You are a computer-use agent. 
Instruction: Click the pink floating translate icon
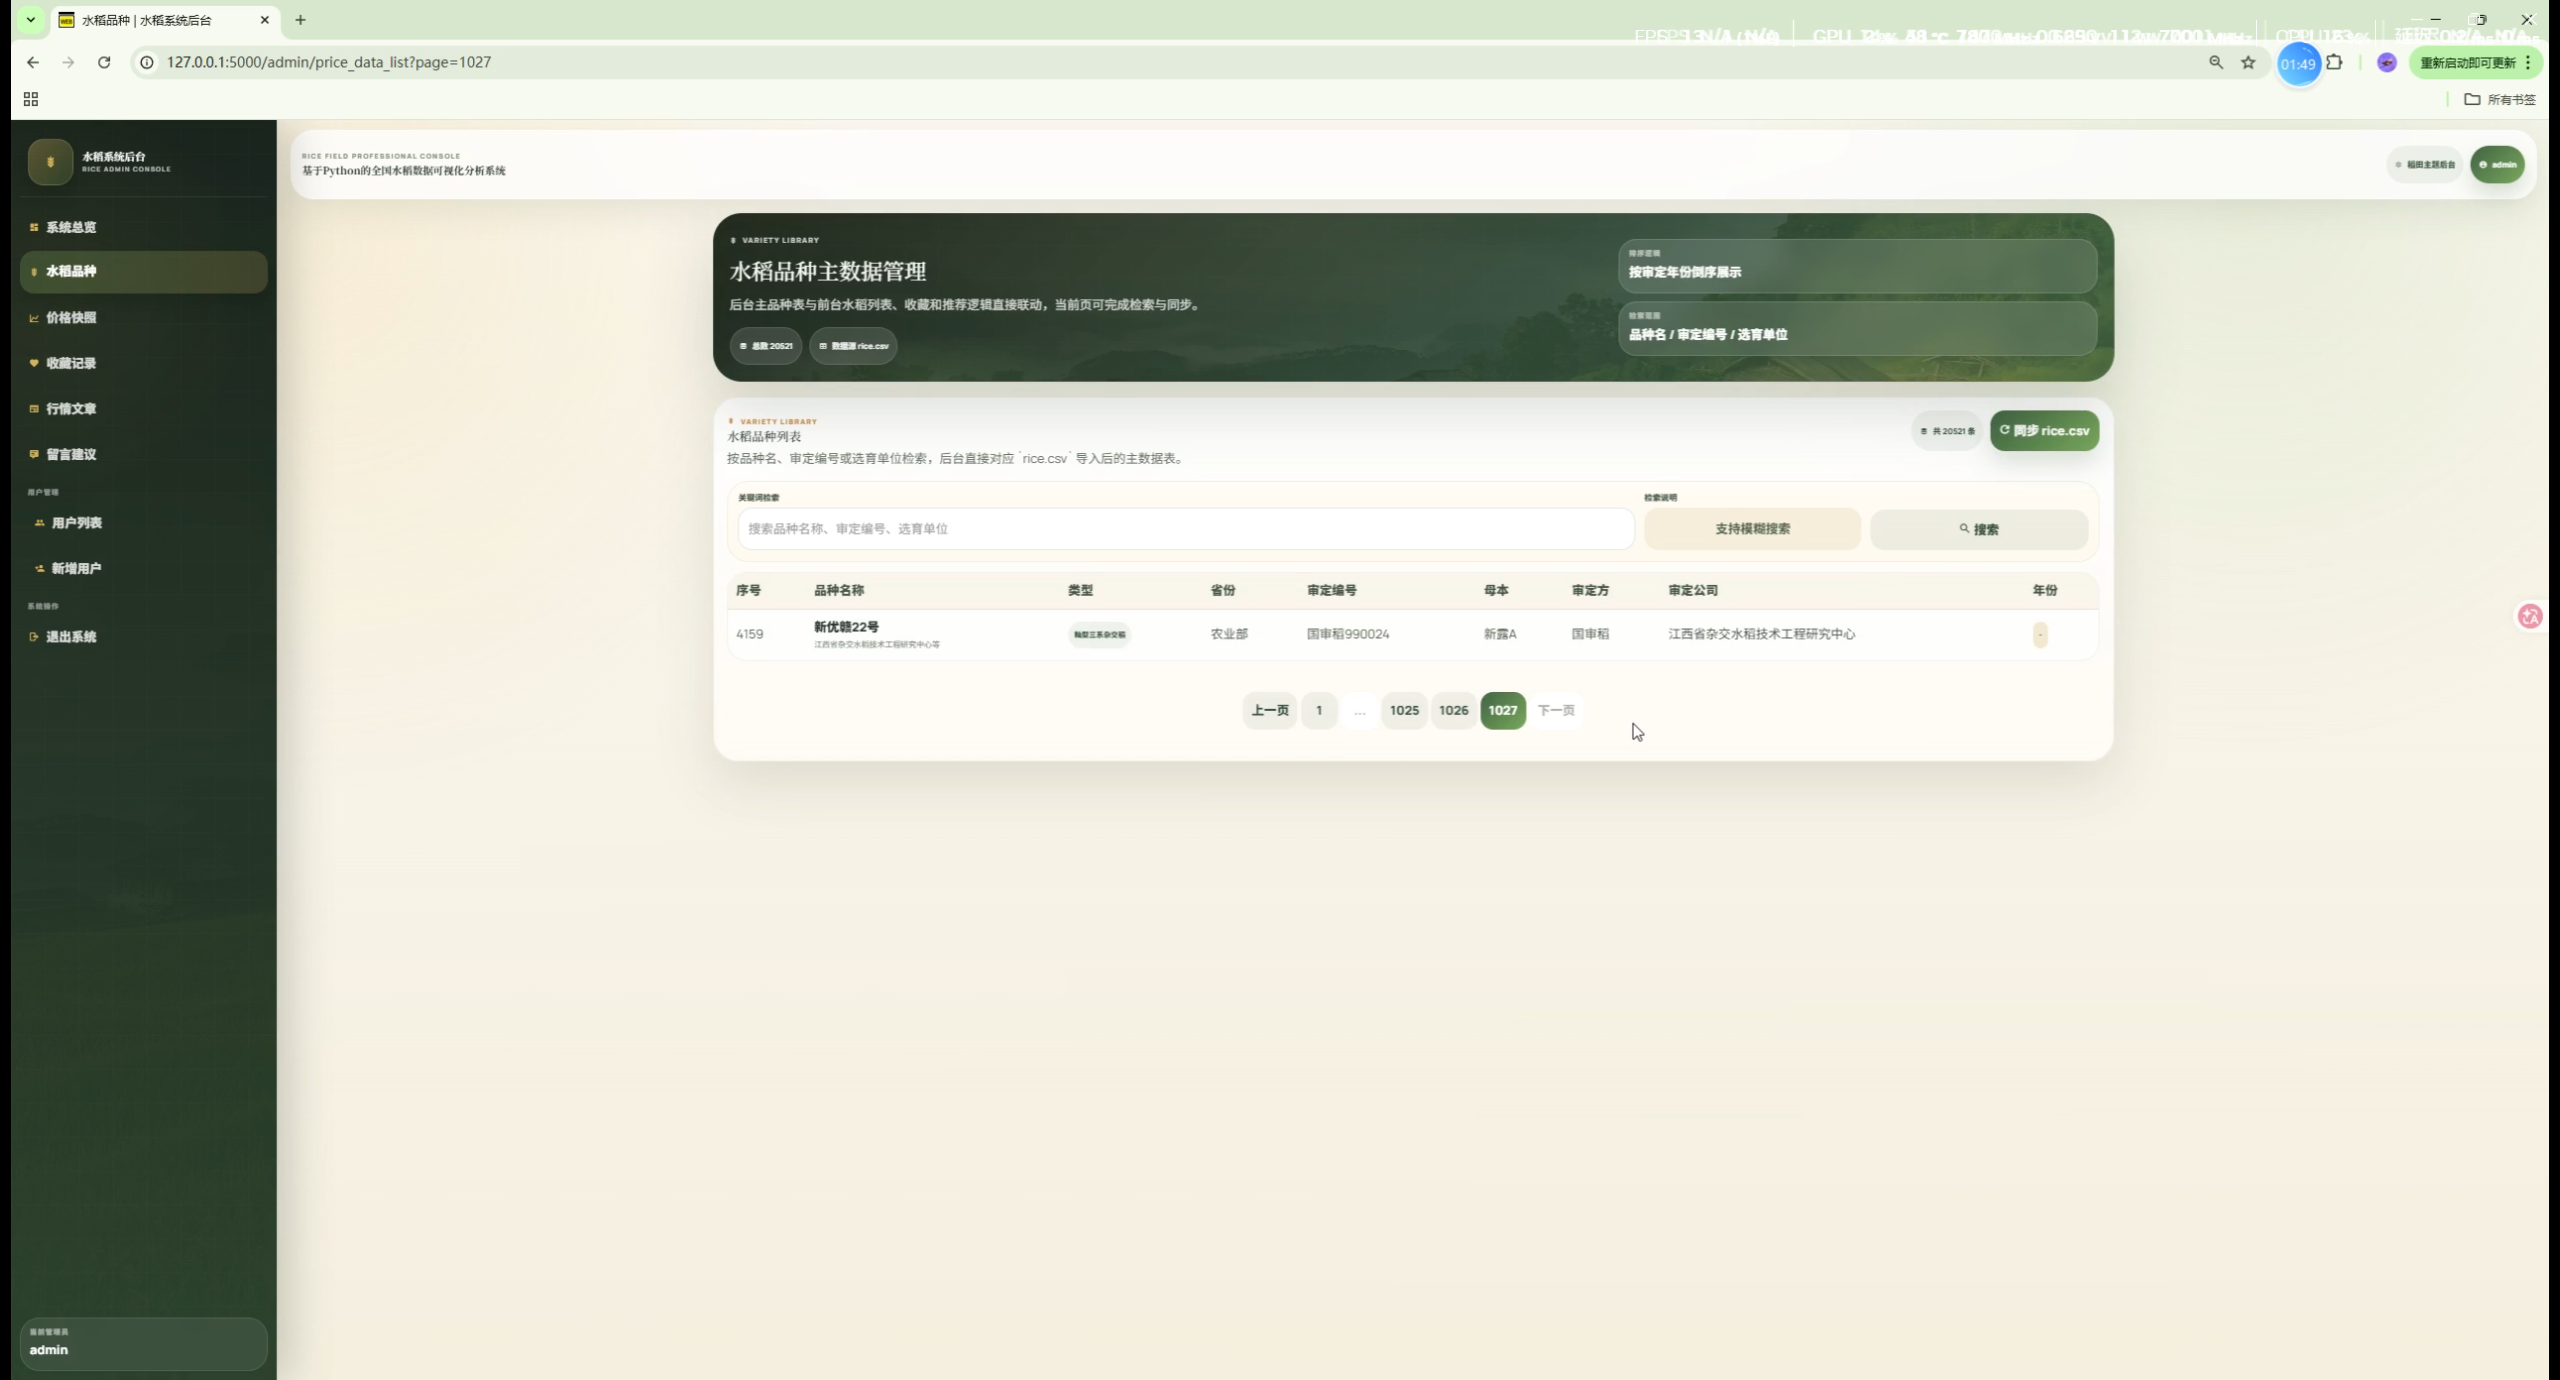click(2530, 616)
